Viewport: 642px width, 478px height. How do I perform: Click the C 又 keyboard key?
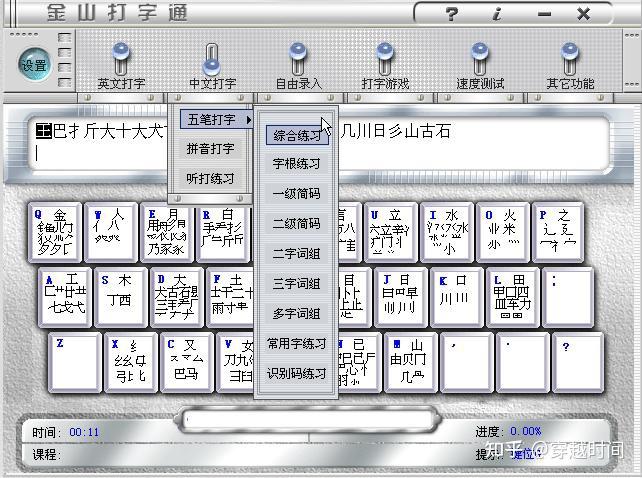pos(187,363)
